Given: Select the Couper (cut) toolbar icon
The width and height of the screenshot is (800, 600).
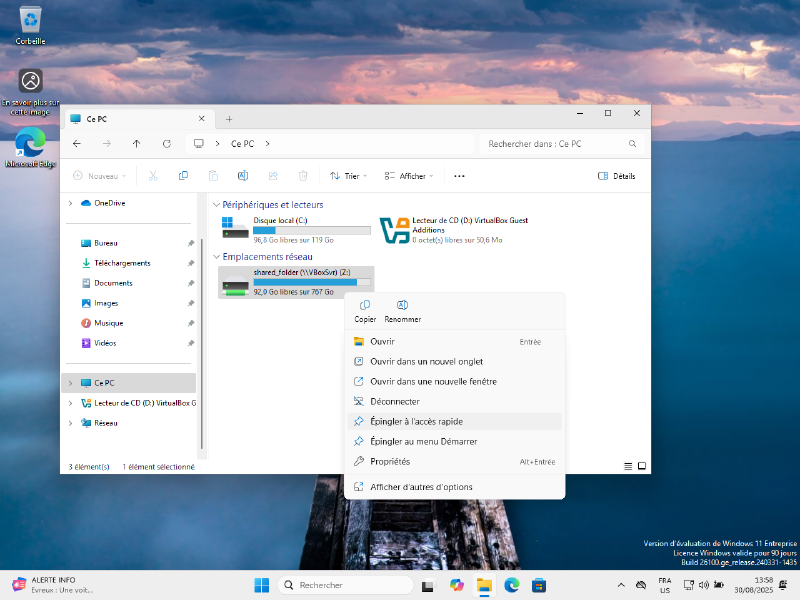Looking at the screenshot, I should (x=155, y=175).
